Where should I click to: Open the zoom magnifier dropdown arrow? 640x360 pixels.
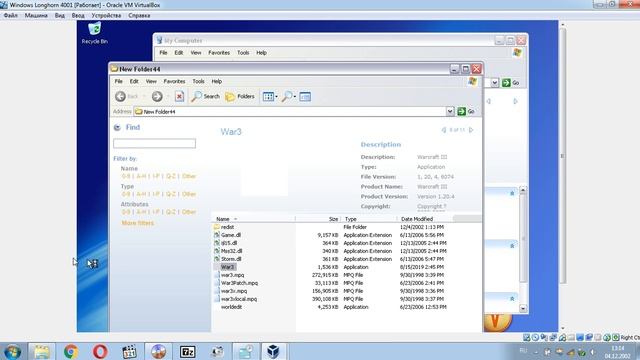(x=295, y=97)
